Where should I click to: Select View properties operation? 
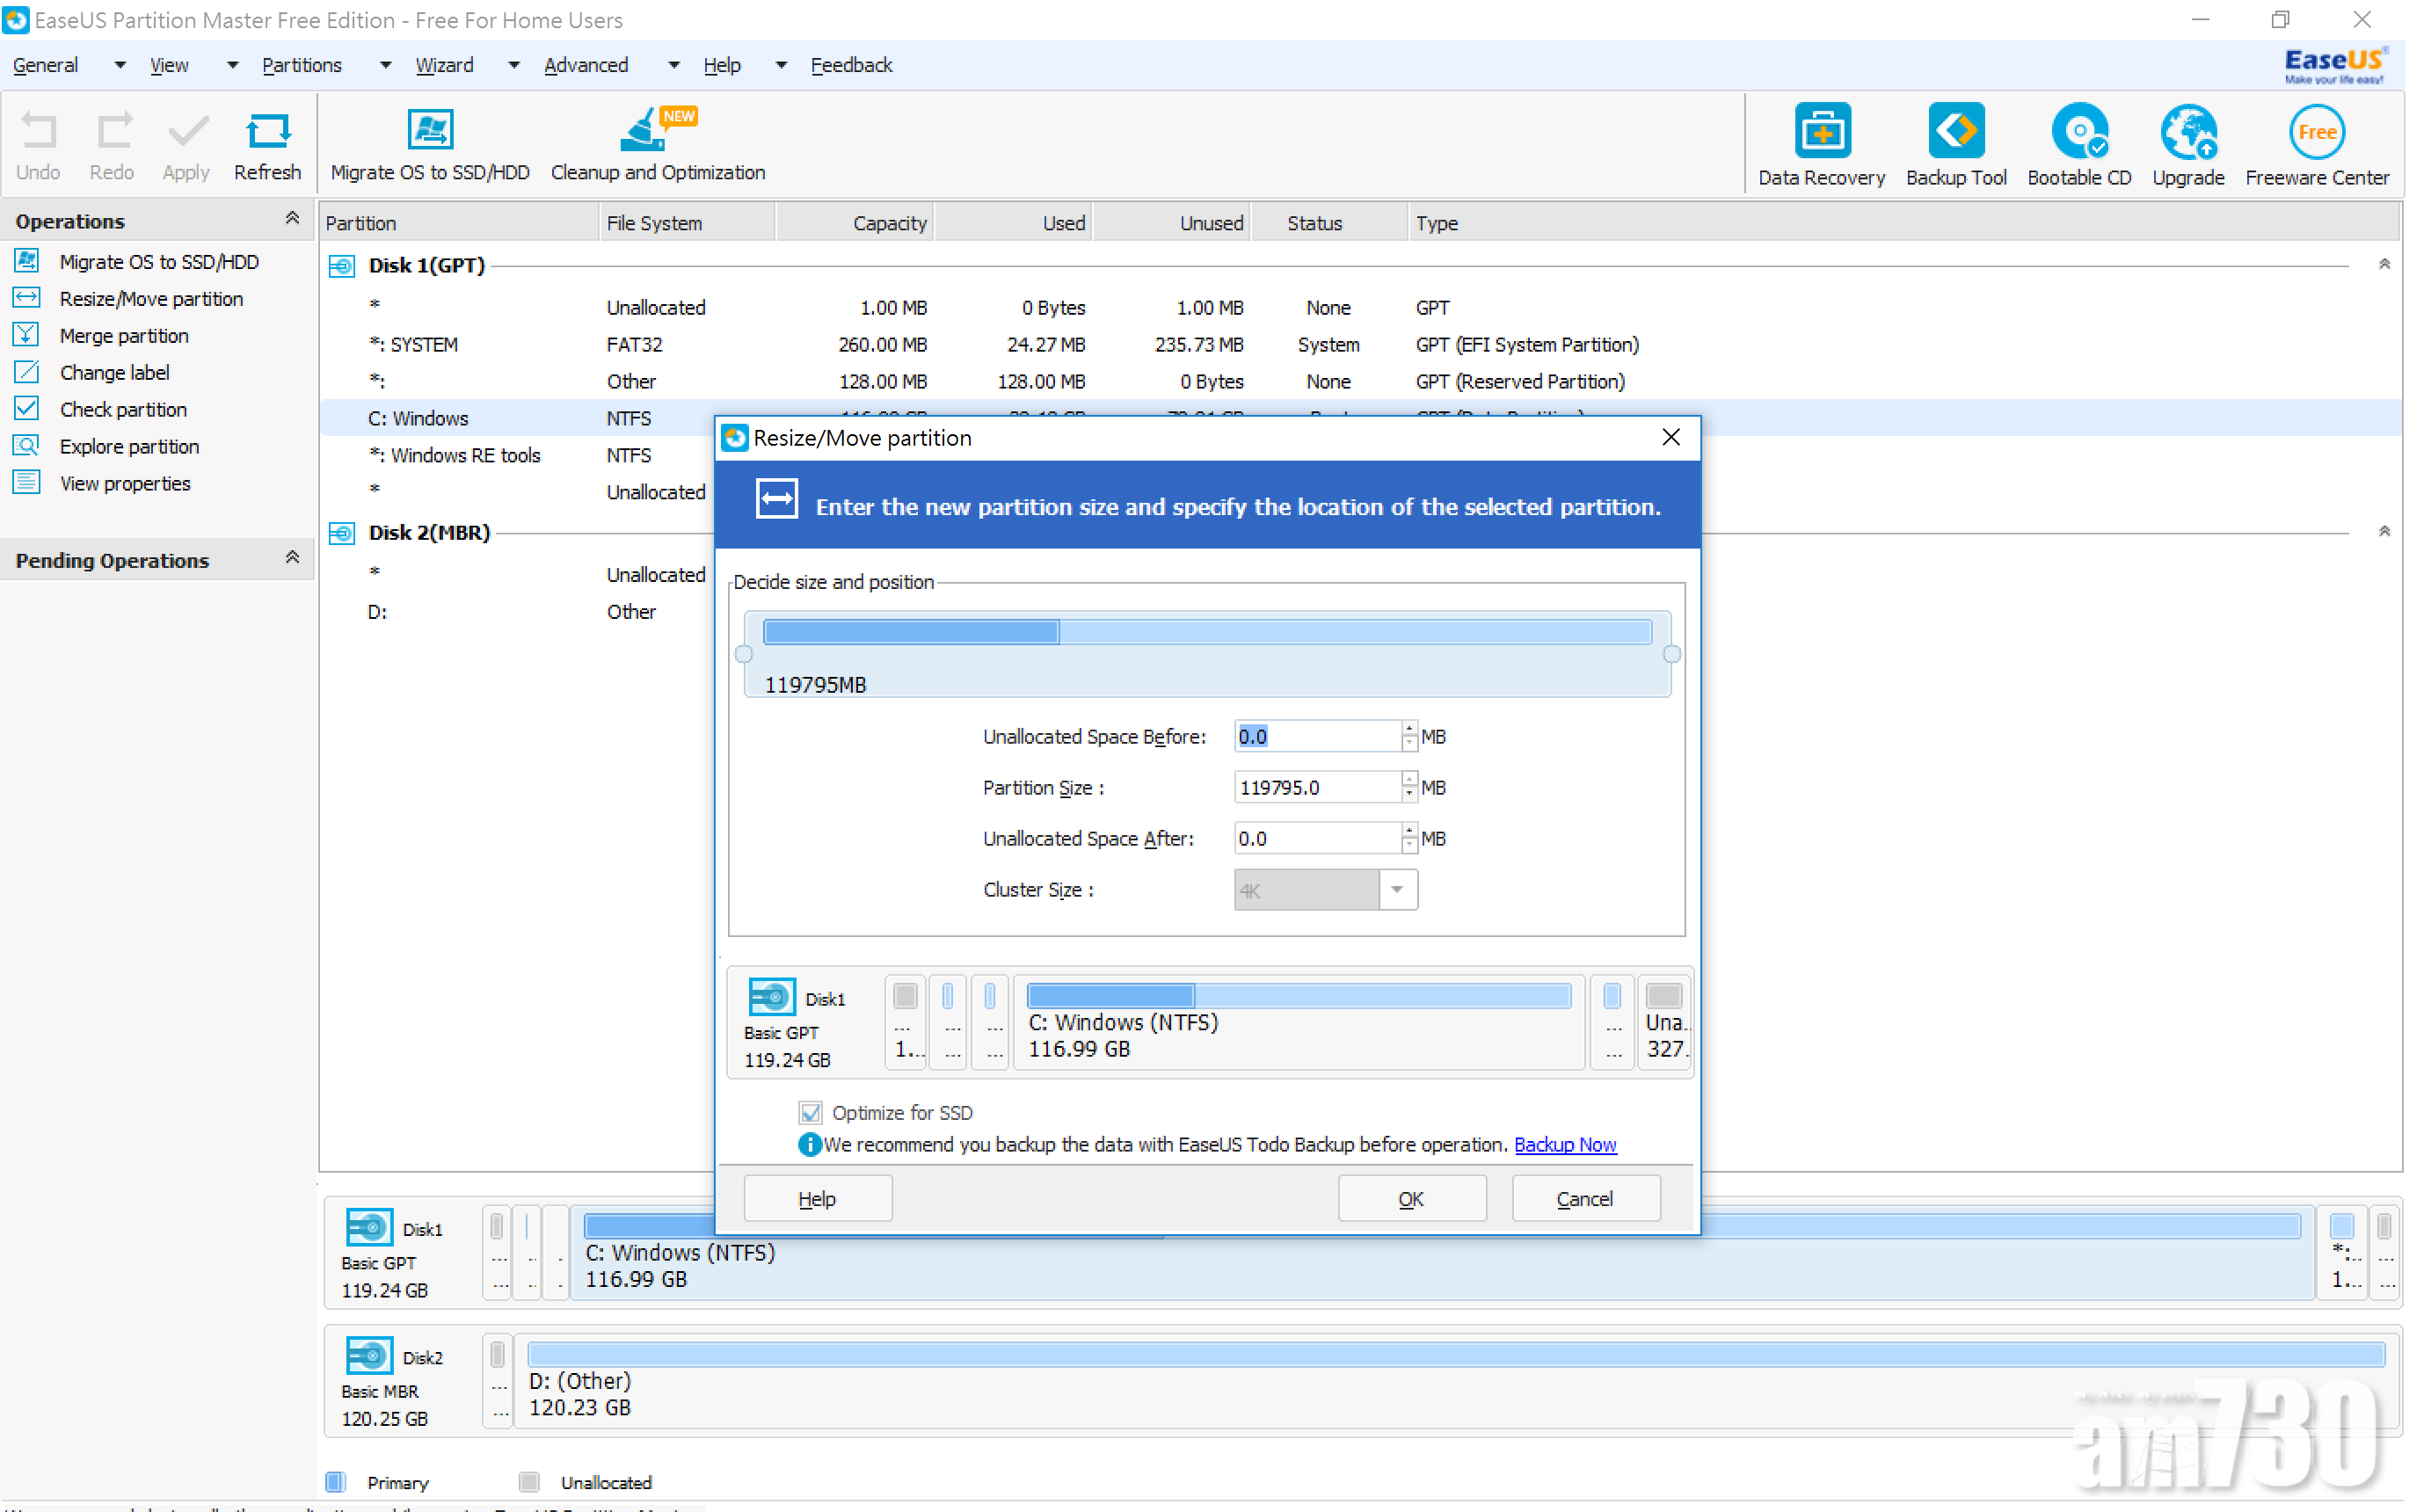point(125,484)
